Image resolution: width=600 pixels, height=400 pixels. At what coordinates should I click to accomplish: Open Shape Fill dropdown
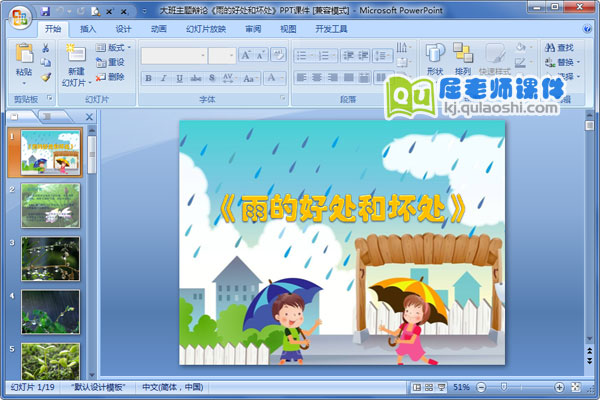[x=523, y=47]
